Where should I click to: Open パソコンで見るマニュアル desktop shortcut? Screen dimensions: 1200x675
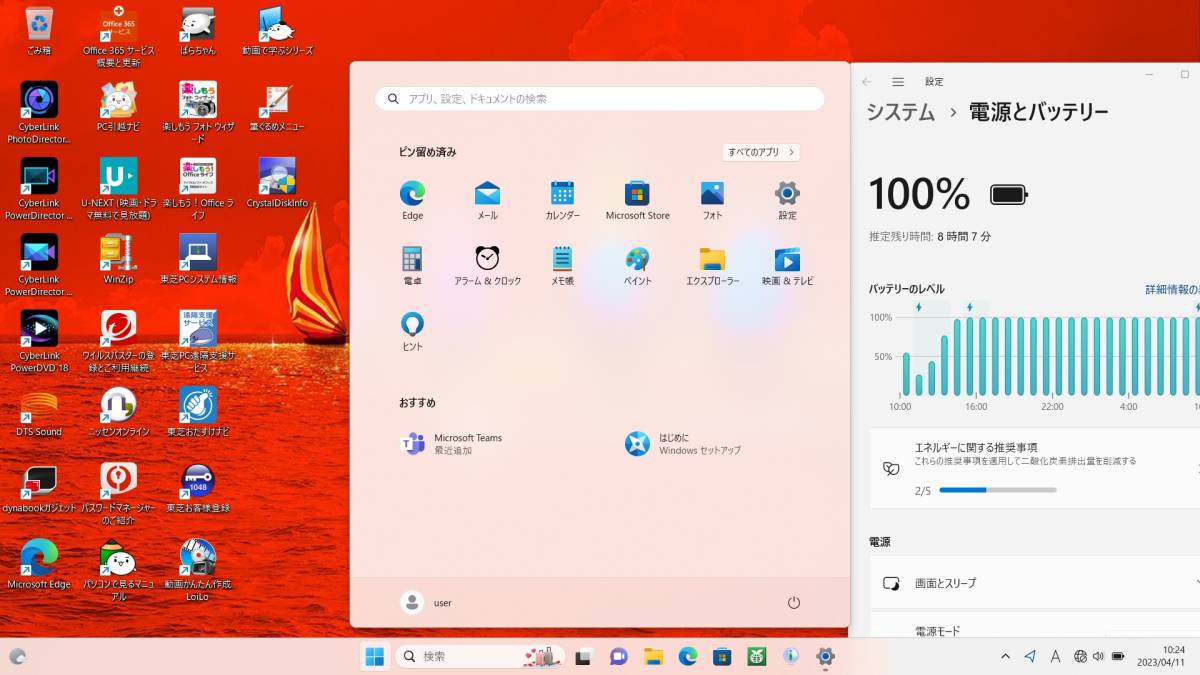[x=118, y=569]
